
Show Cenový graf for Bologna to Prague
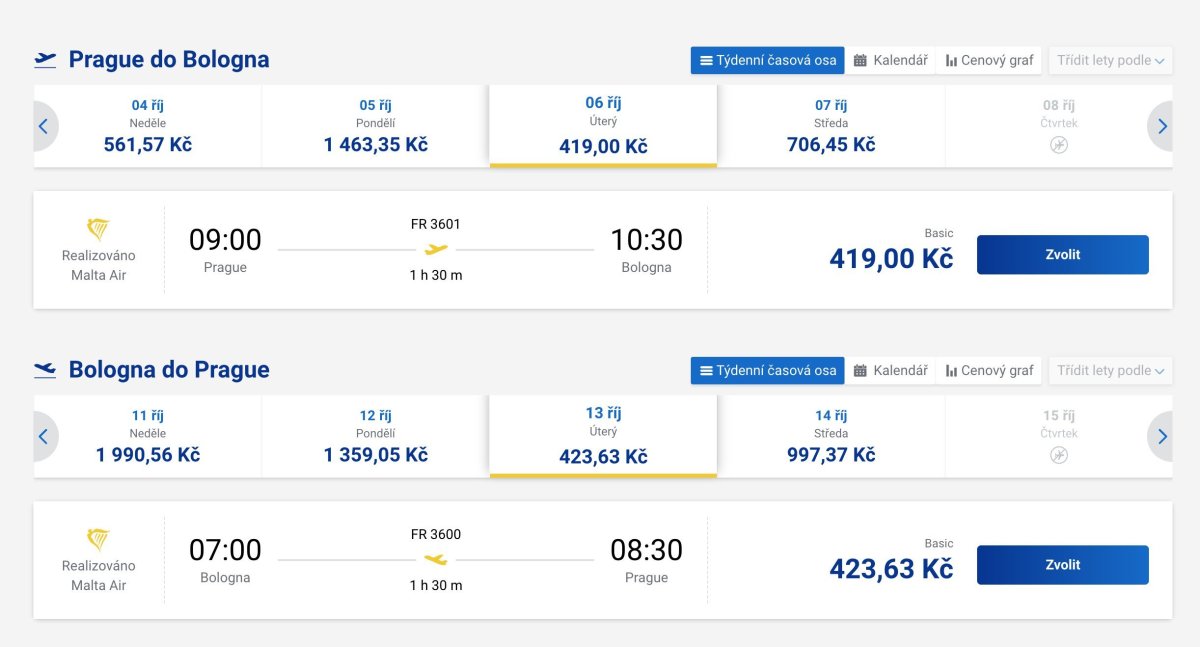pyautogui.click(x=989, y=370)
